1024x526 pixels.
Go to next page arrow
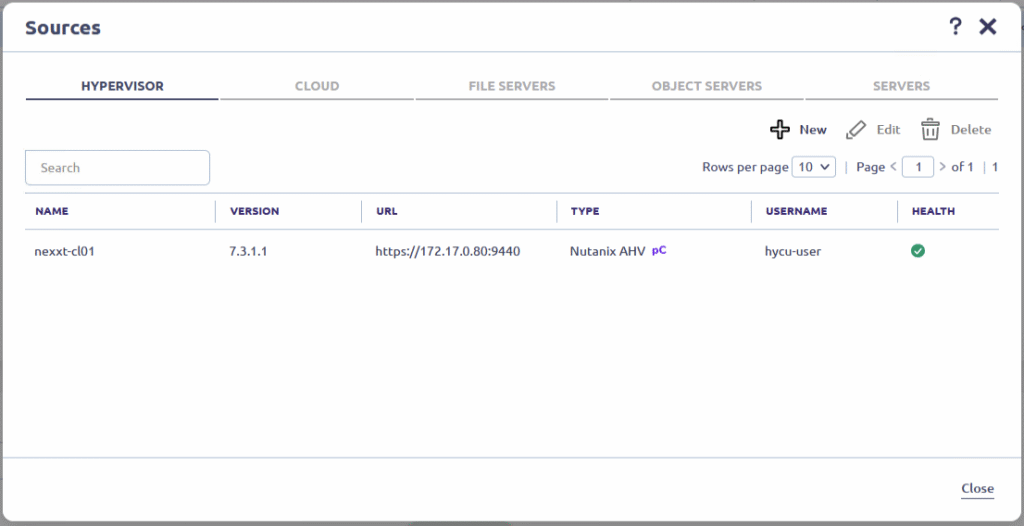coord(943,167)
